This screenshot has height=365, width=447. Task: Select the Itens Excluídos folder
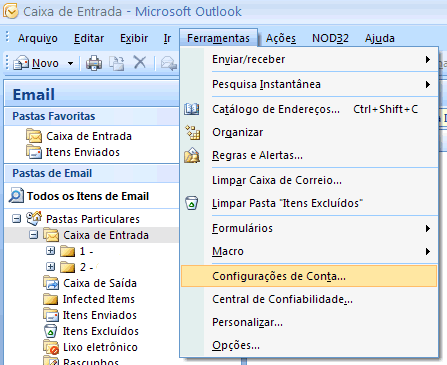(x=101, y=331)
